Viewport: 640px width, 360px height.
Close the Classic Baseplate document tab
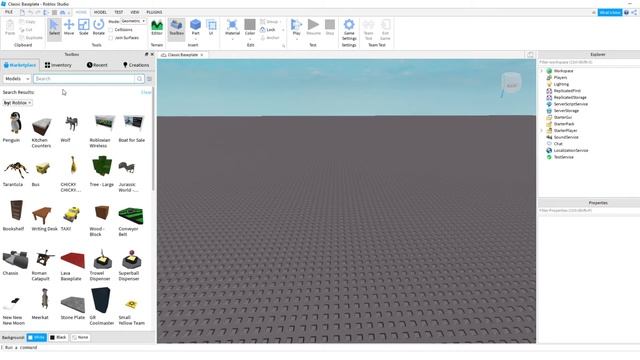202,55
